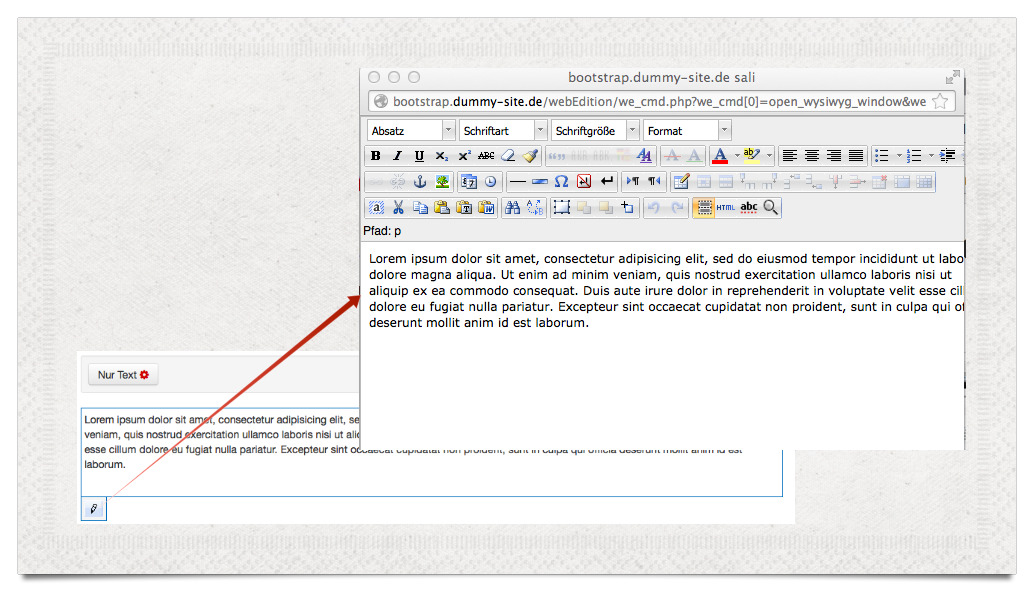Open find with the binoculars icon
Image resolution: width=1034 pixels, height=592 pixels.
click(x=512, y=208)
